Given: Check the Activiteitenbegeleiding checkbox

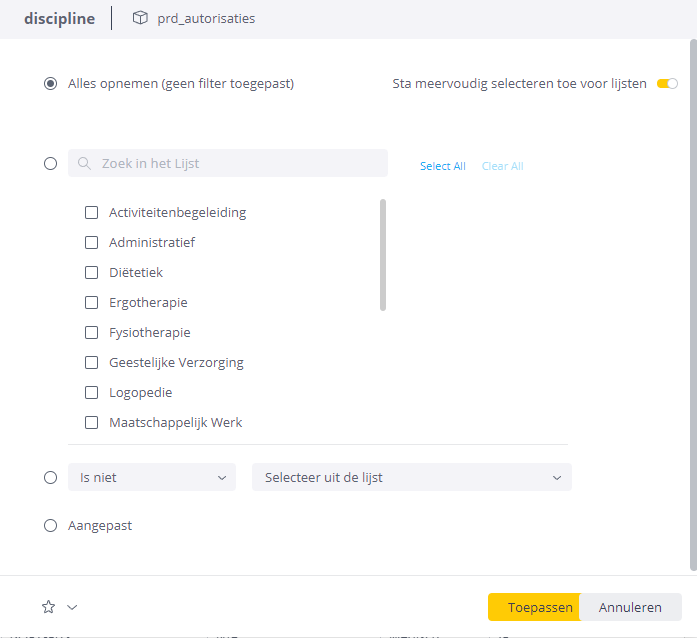Looking at the screenshot, I should pos(91,212).
